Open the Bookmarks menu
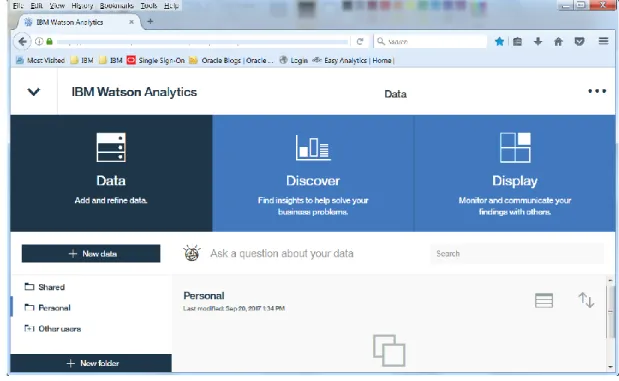 [116, 6]
